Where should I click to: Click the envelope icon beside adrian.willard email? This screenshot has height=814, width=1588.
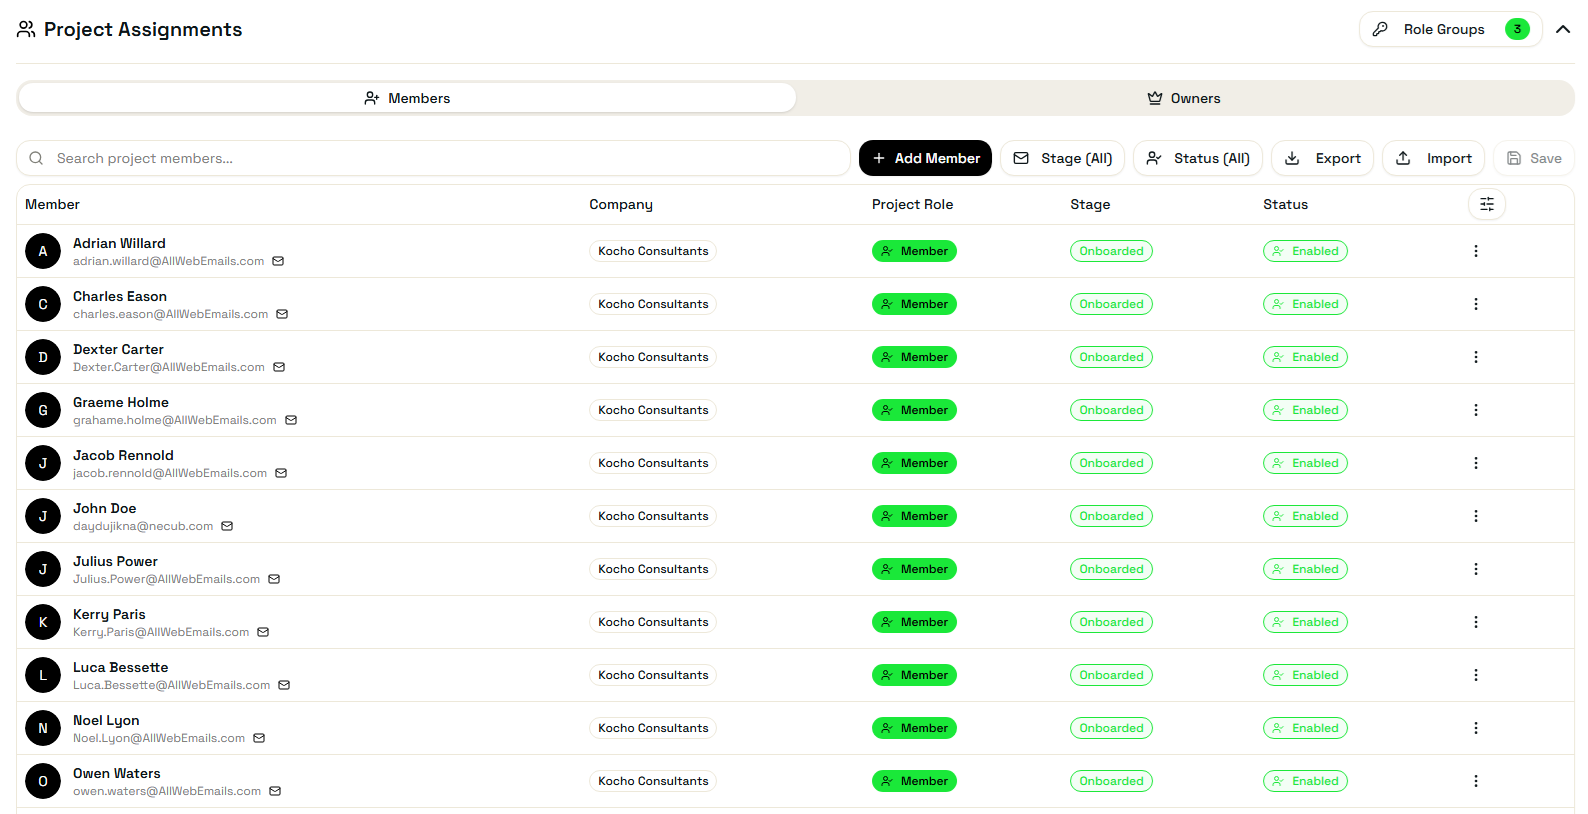point(278,261)
